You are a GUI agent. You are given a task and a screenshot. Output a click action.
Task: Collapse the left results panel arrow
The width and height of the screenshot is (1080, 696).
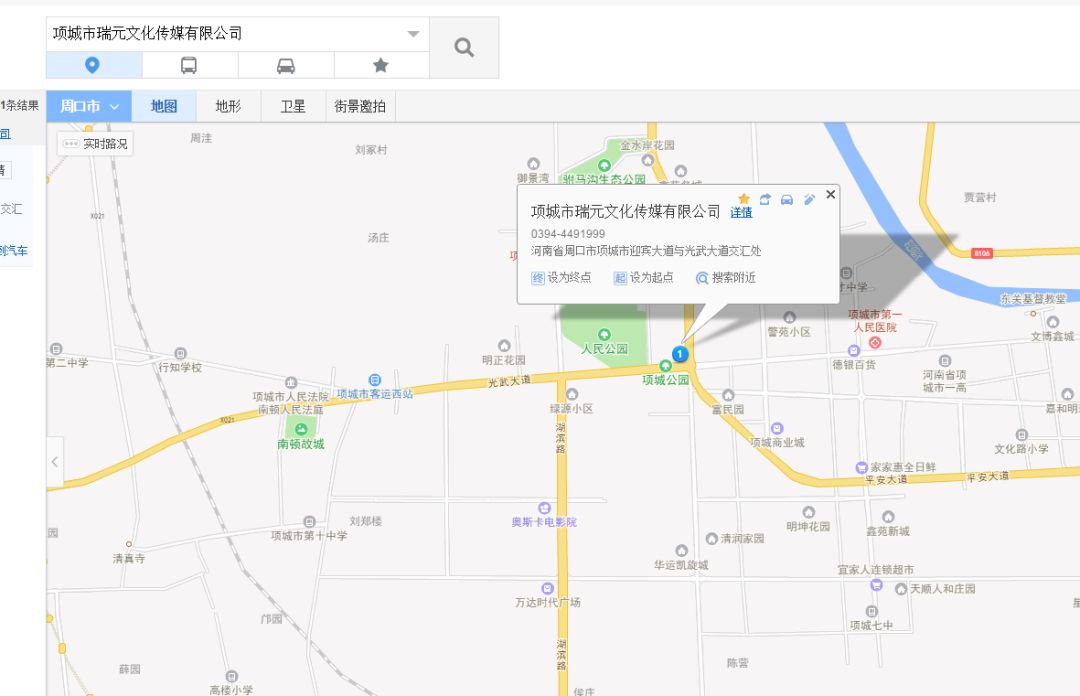[55, 462]
